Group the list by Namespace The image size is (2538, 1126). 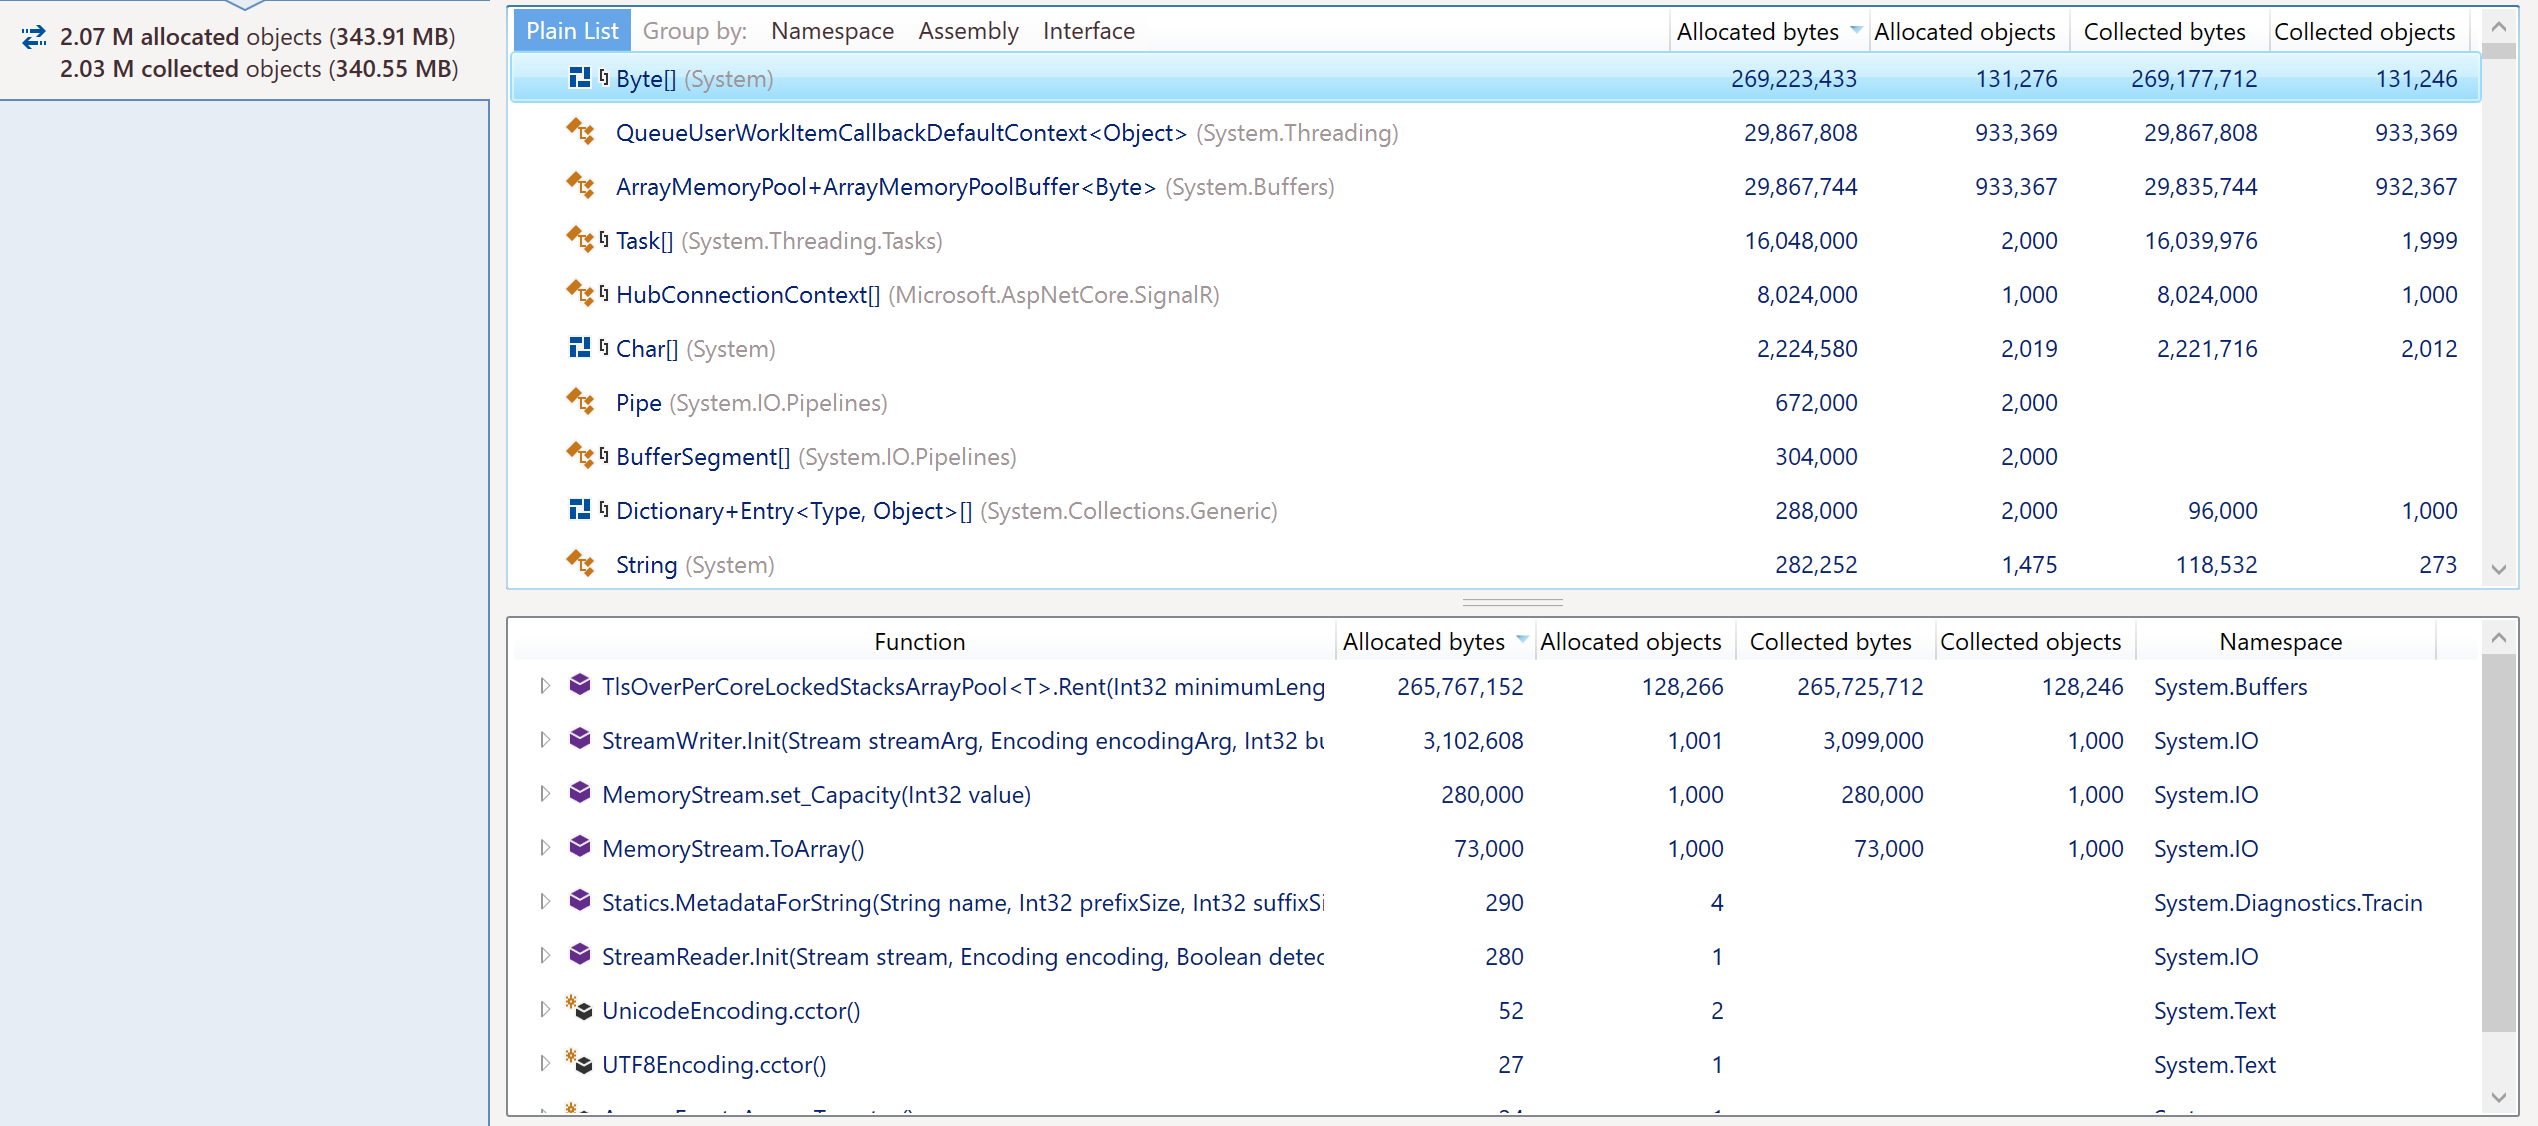click(x=831, y=30)
